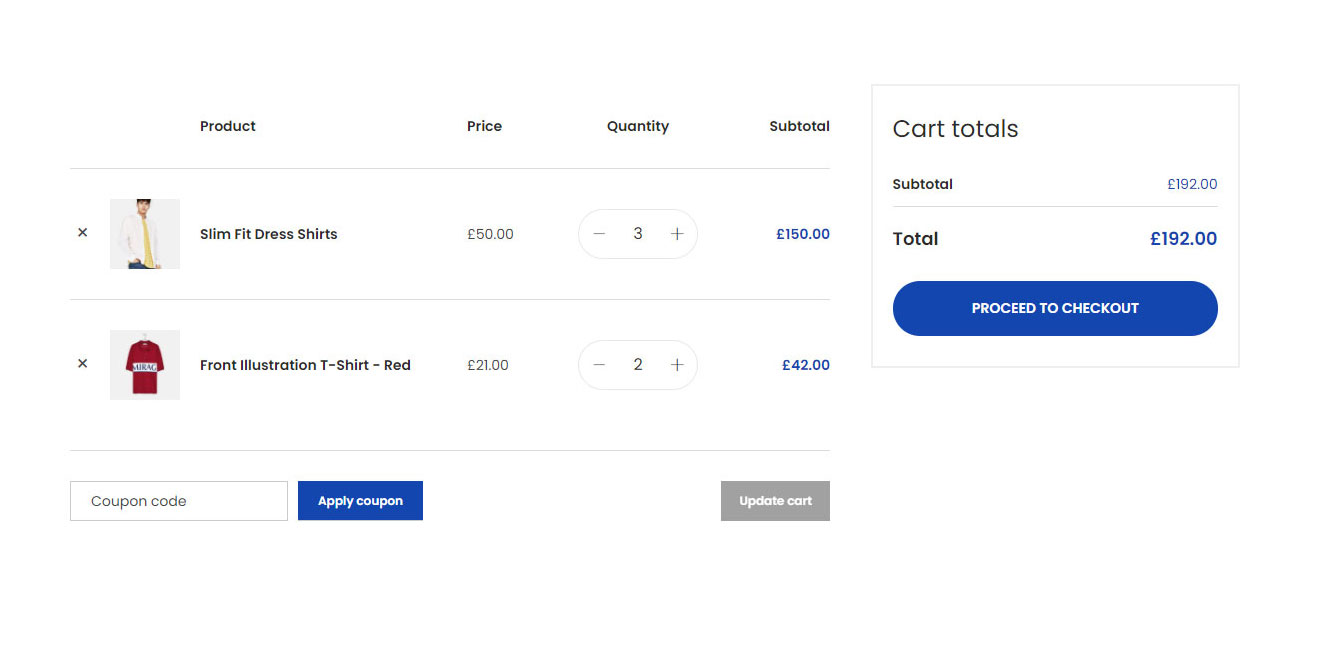This screenshot has width=1318, height=659.
Task: Click the Update cart button
Action: [x=775, y=501]
